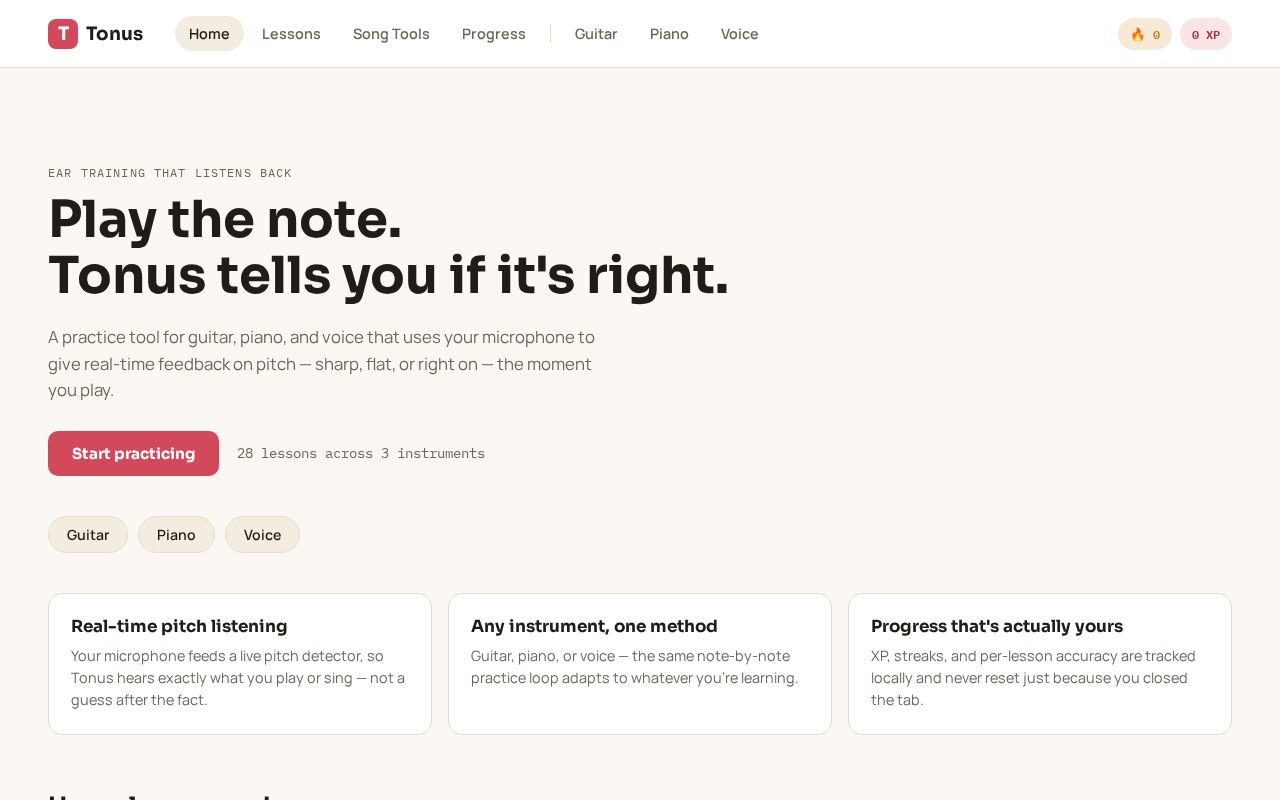The height and width of the screenshot is (800, 1280).
Task: Open the Lessons nav item
Action: point(291,34)
